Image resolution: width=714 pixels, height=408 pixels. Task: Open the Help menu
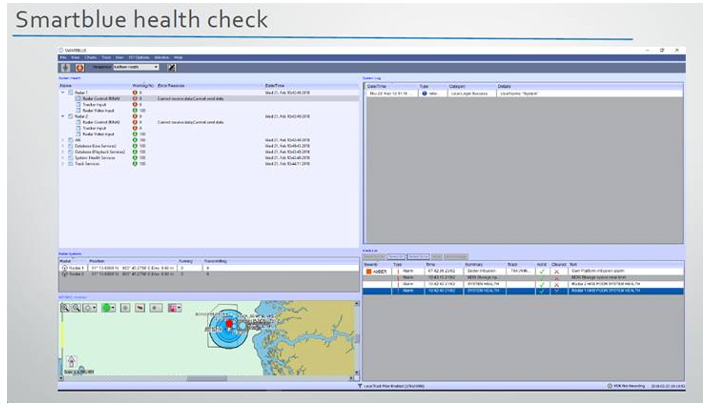coord(180,58)
